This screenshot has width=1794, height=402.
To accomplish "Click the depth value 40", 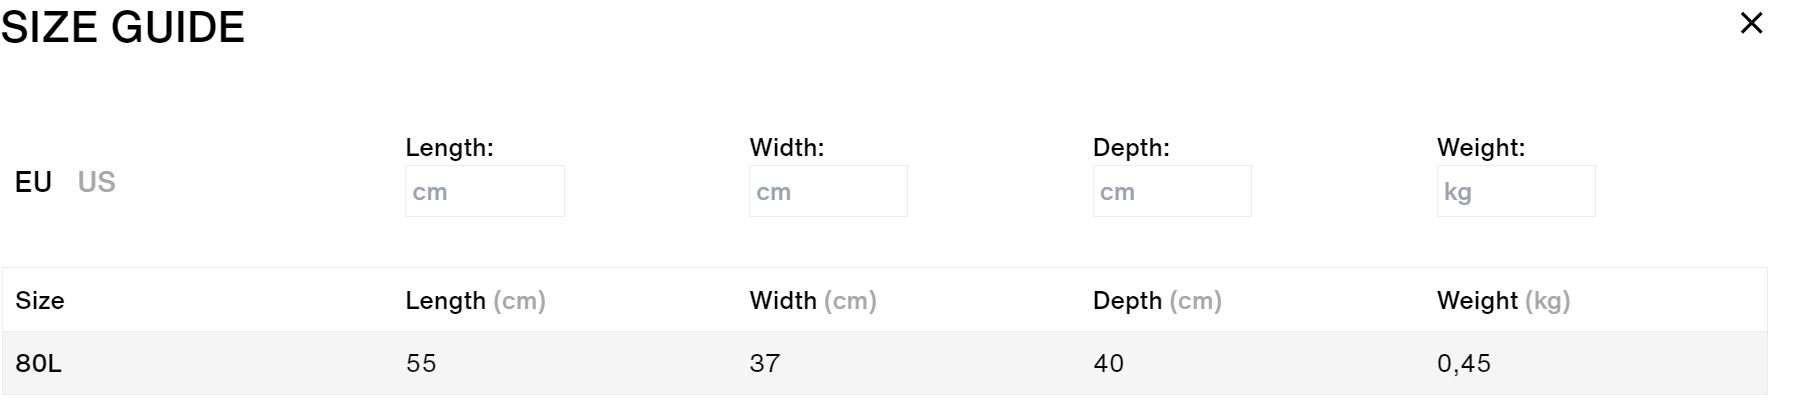I will click(x=1109, y=363).
